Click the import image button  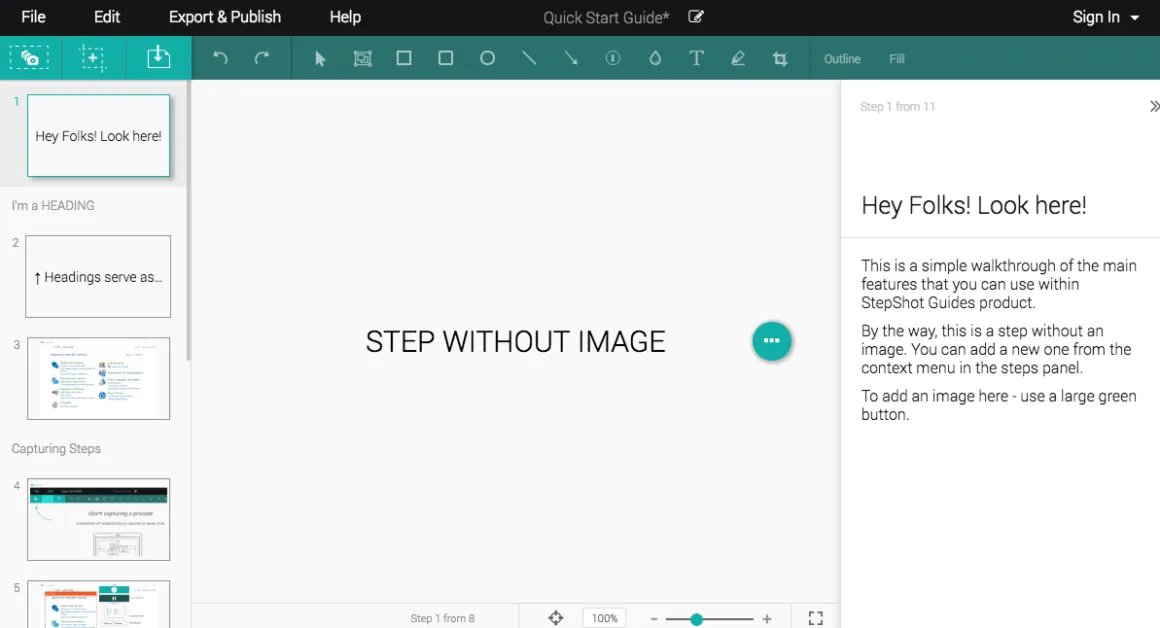158,58
